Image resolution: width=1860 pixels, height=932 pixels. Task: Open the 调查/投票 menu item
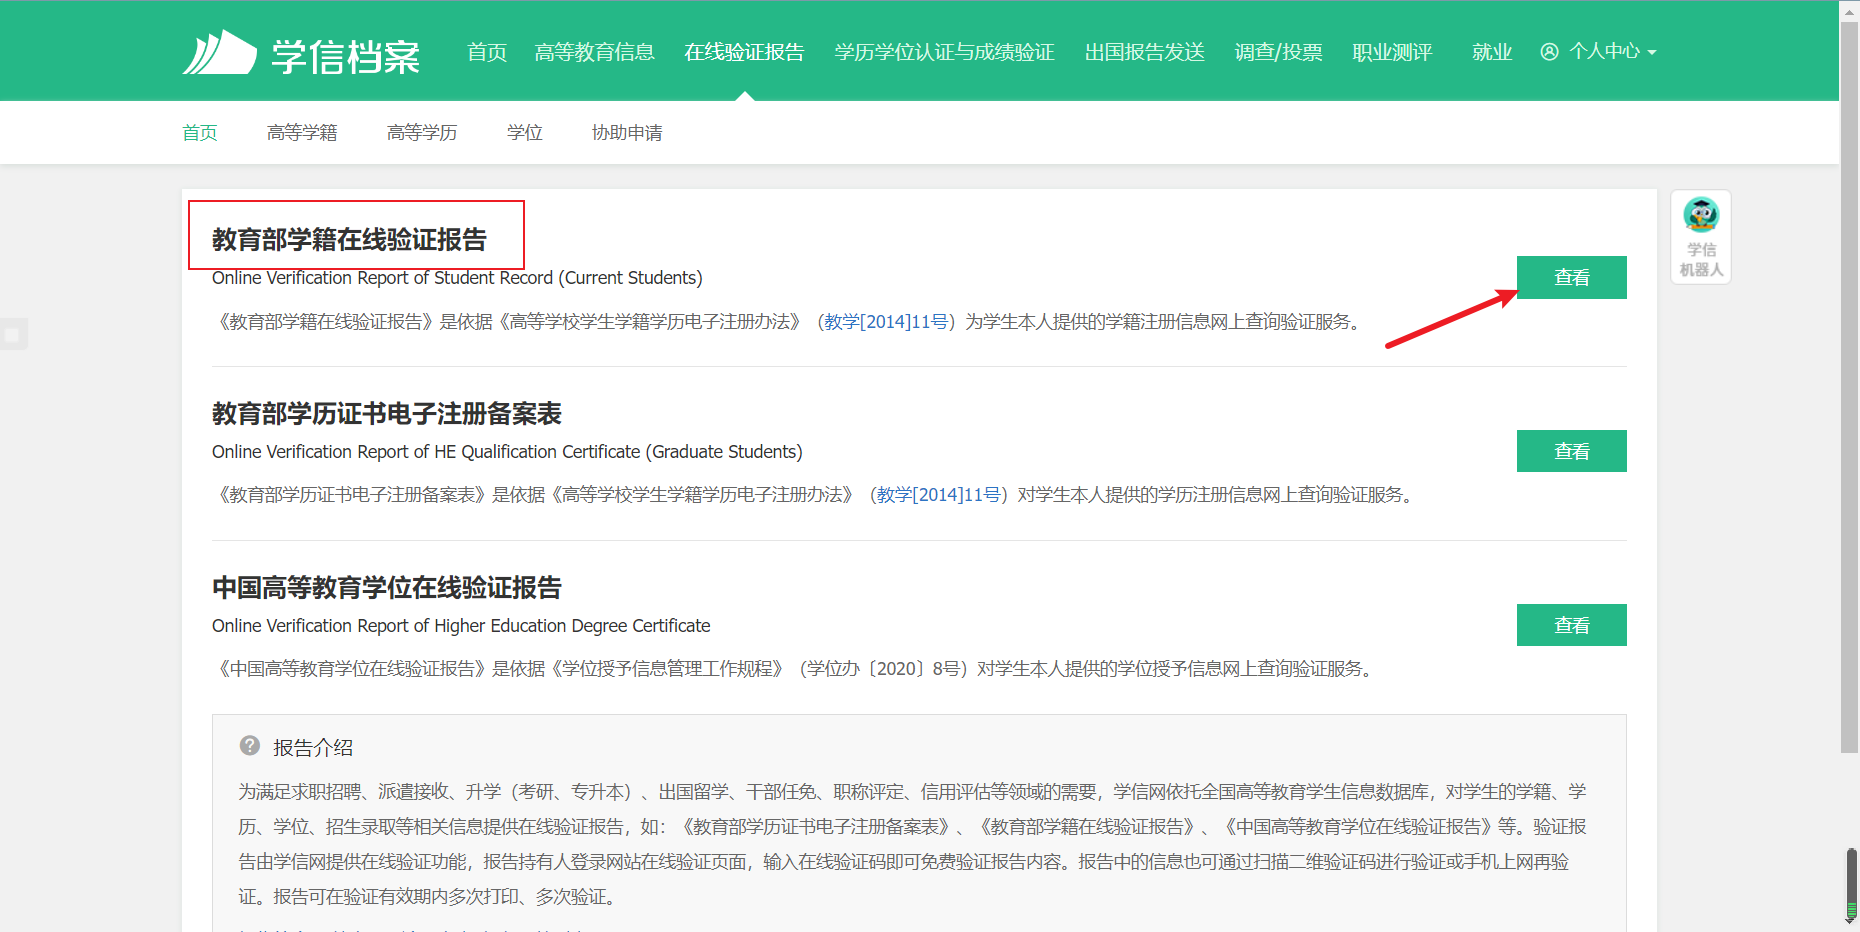1278,52
